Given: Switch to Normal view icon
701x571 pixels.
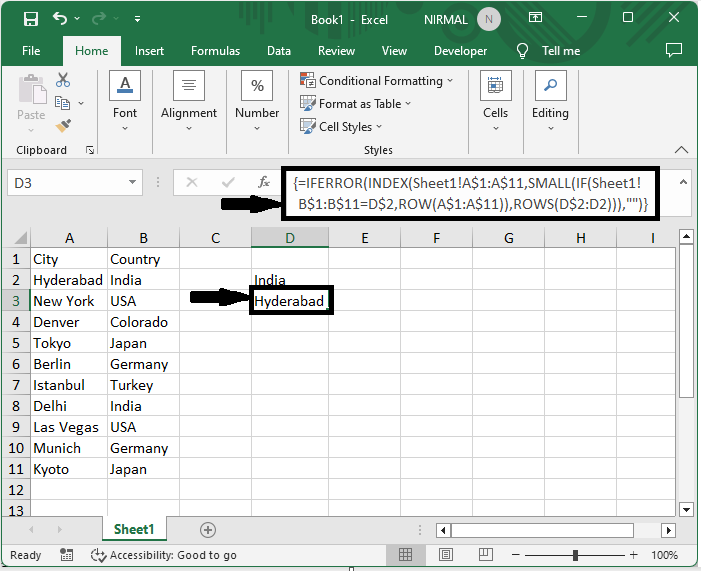Looking at the screenshot, I should 405,555.
